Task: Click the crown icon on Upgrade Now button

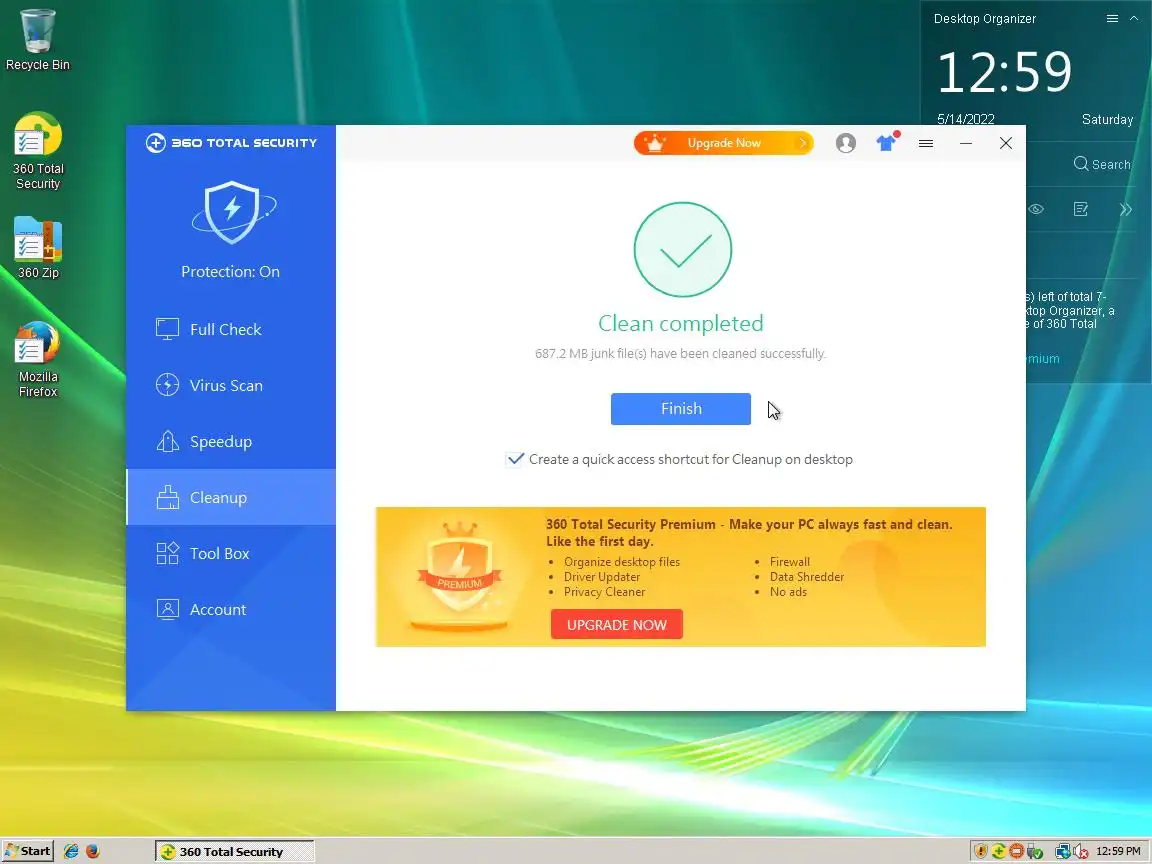Action: point(655,143)
